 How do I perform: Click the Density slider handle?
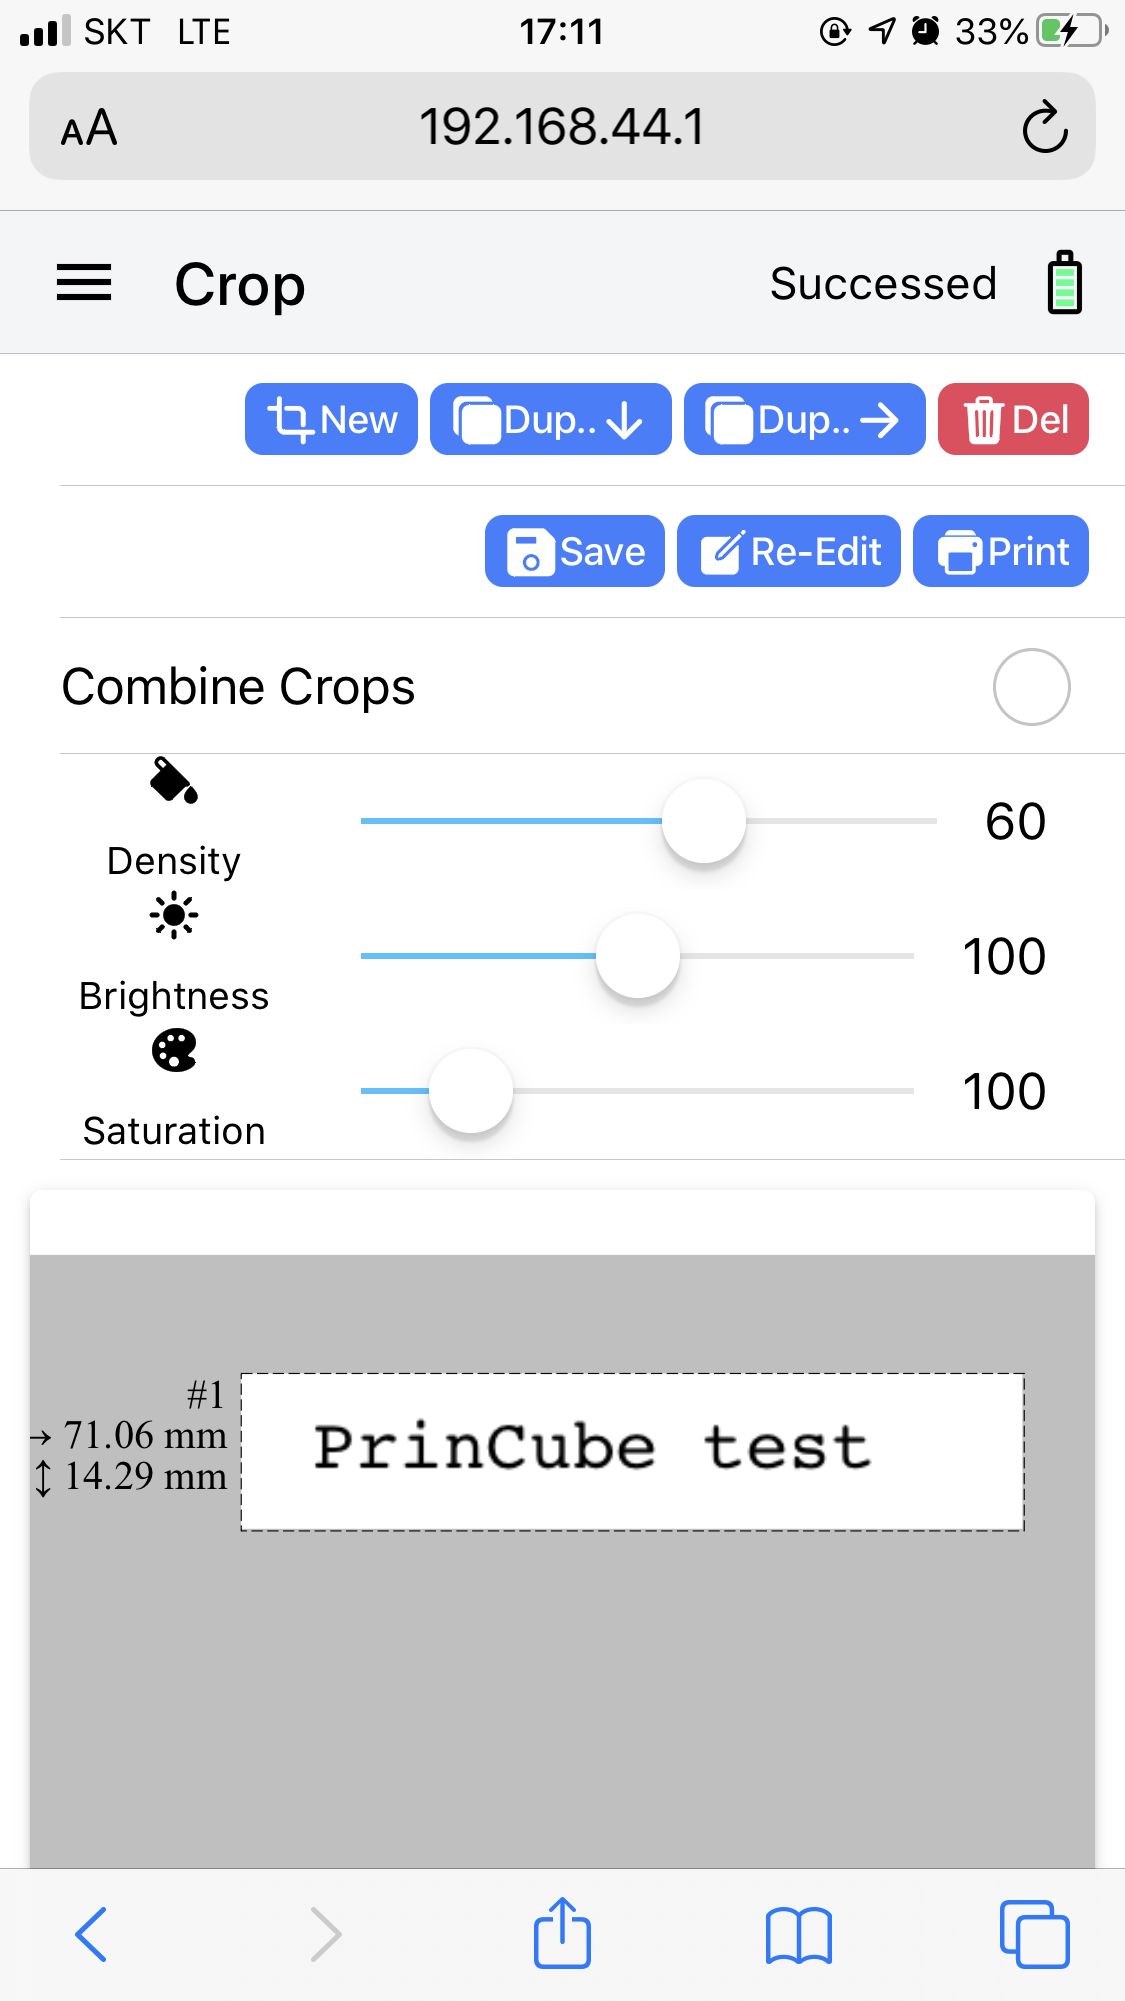click(x=704, y=821)
